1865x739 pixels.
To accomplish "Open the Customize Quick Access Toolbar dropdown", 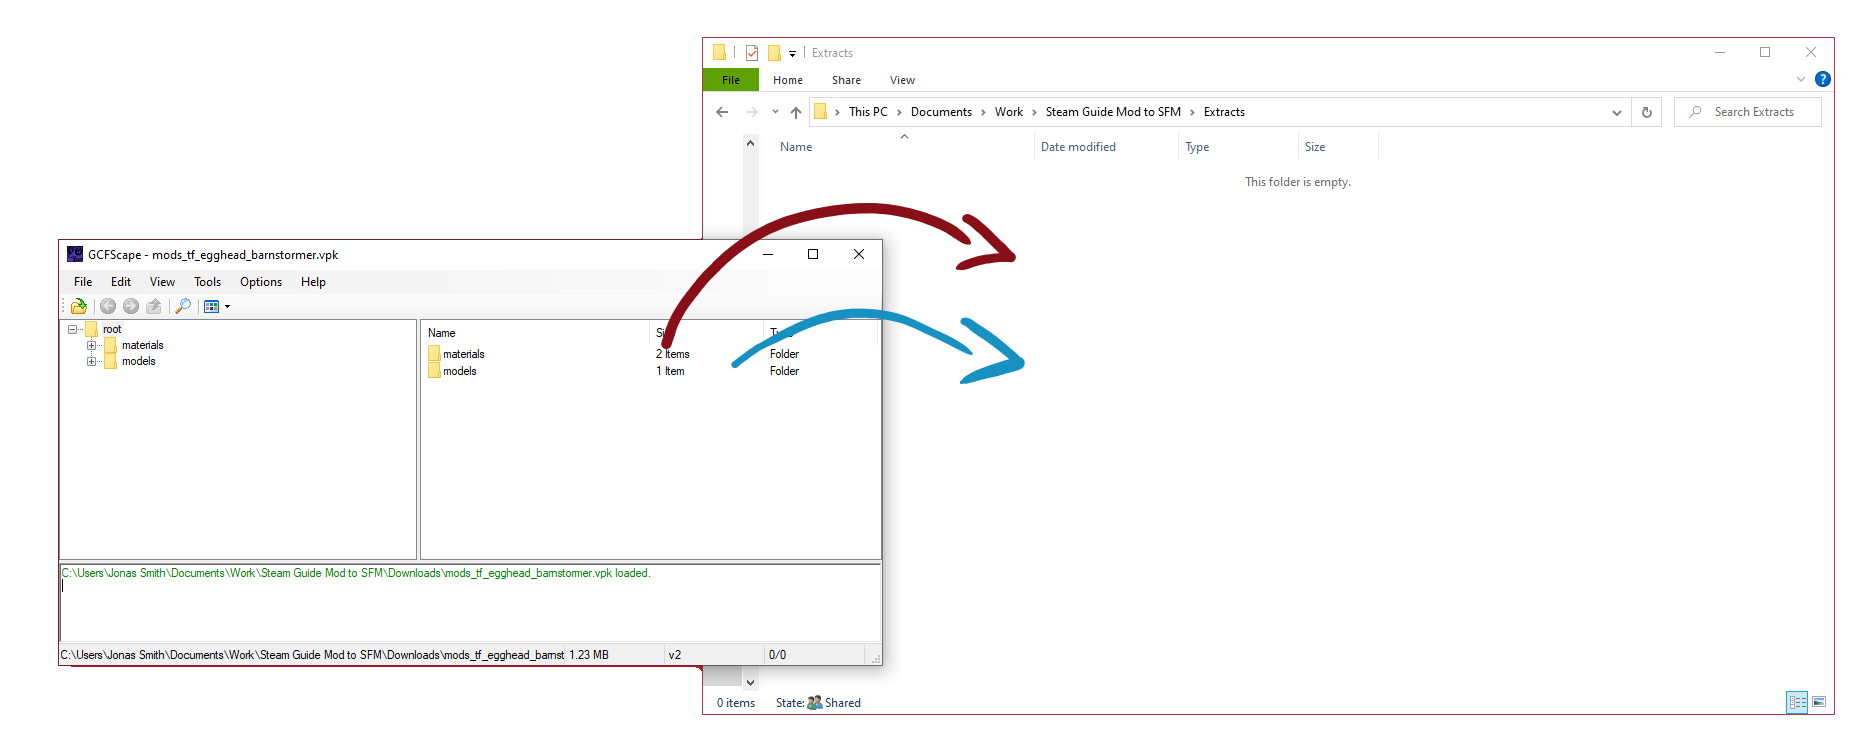I will click(792, 54).
